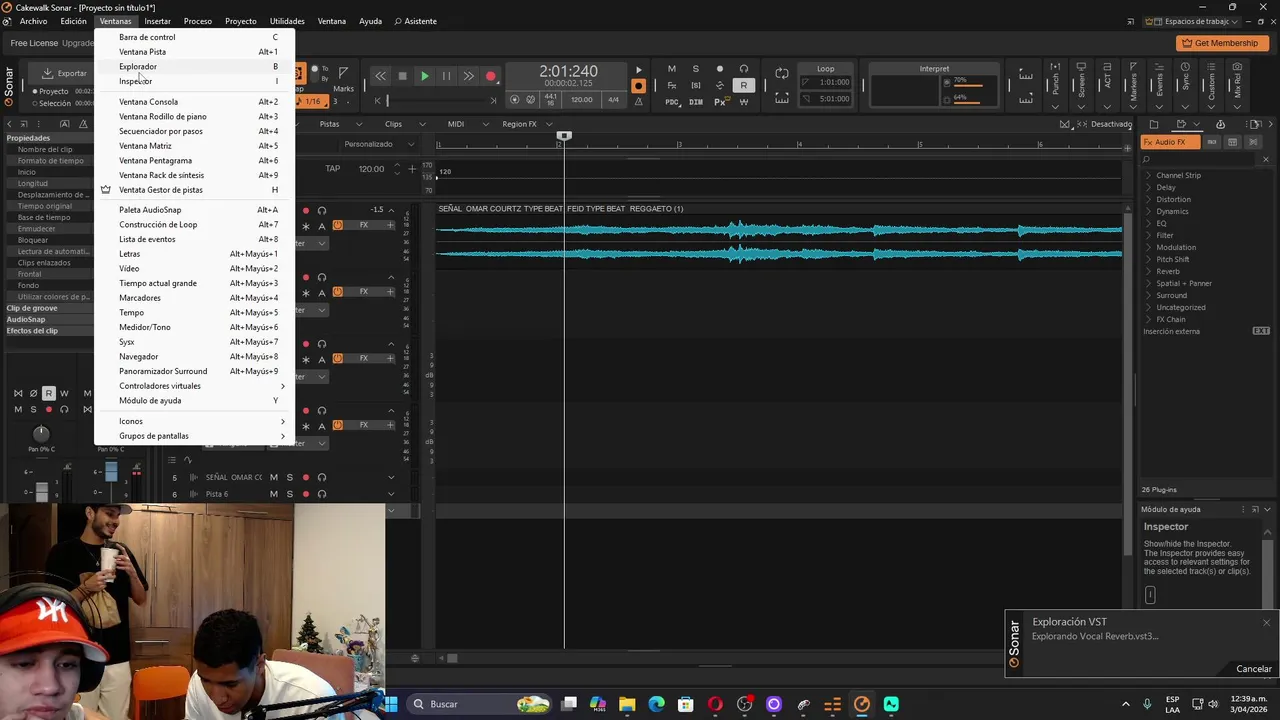Open Ventana Rack de síntesis

tap(195, 175)
